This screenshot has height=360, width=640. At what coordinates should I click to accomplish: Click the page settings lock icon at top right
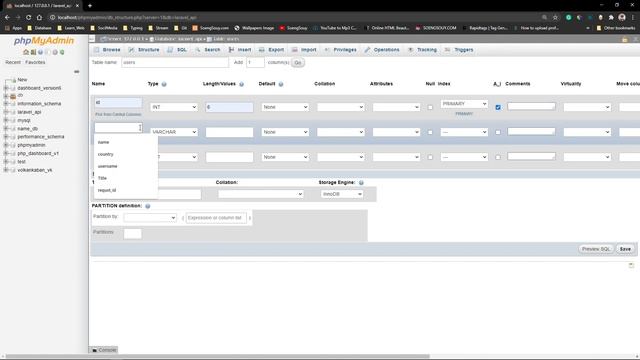tap(624, 39)
